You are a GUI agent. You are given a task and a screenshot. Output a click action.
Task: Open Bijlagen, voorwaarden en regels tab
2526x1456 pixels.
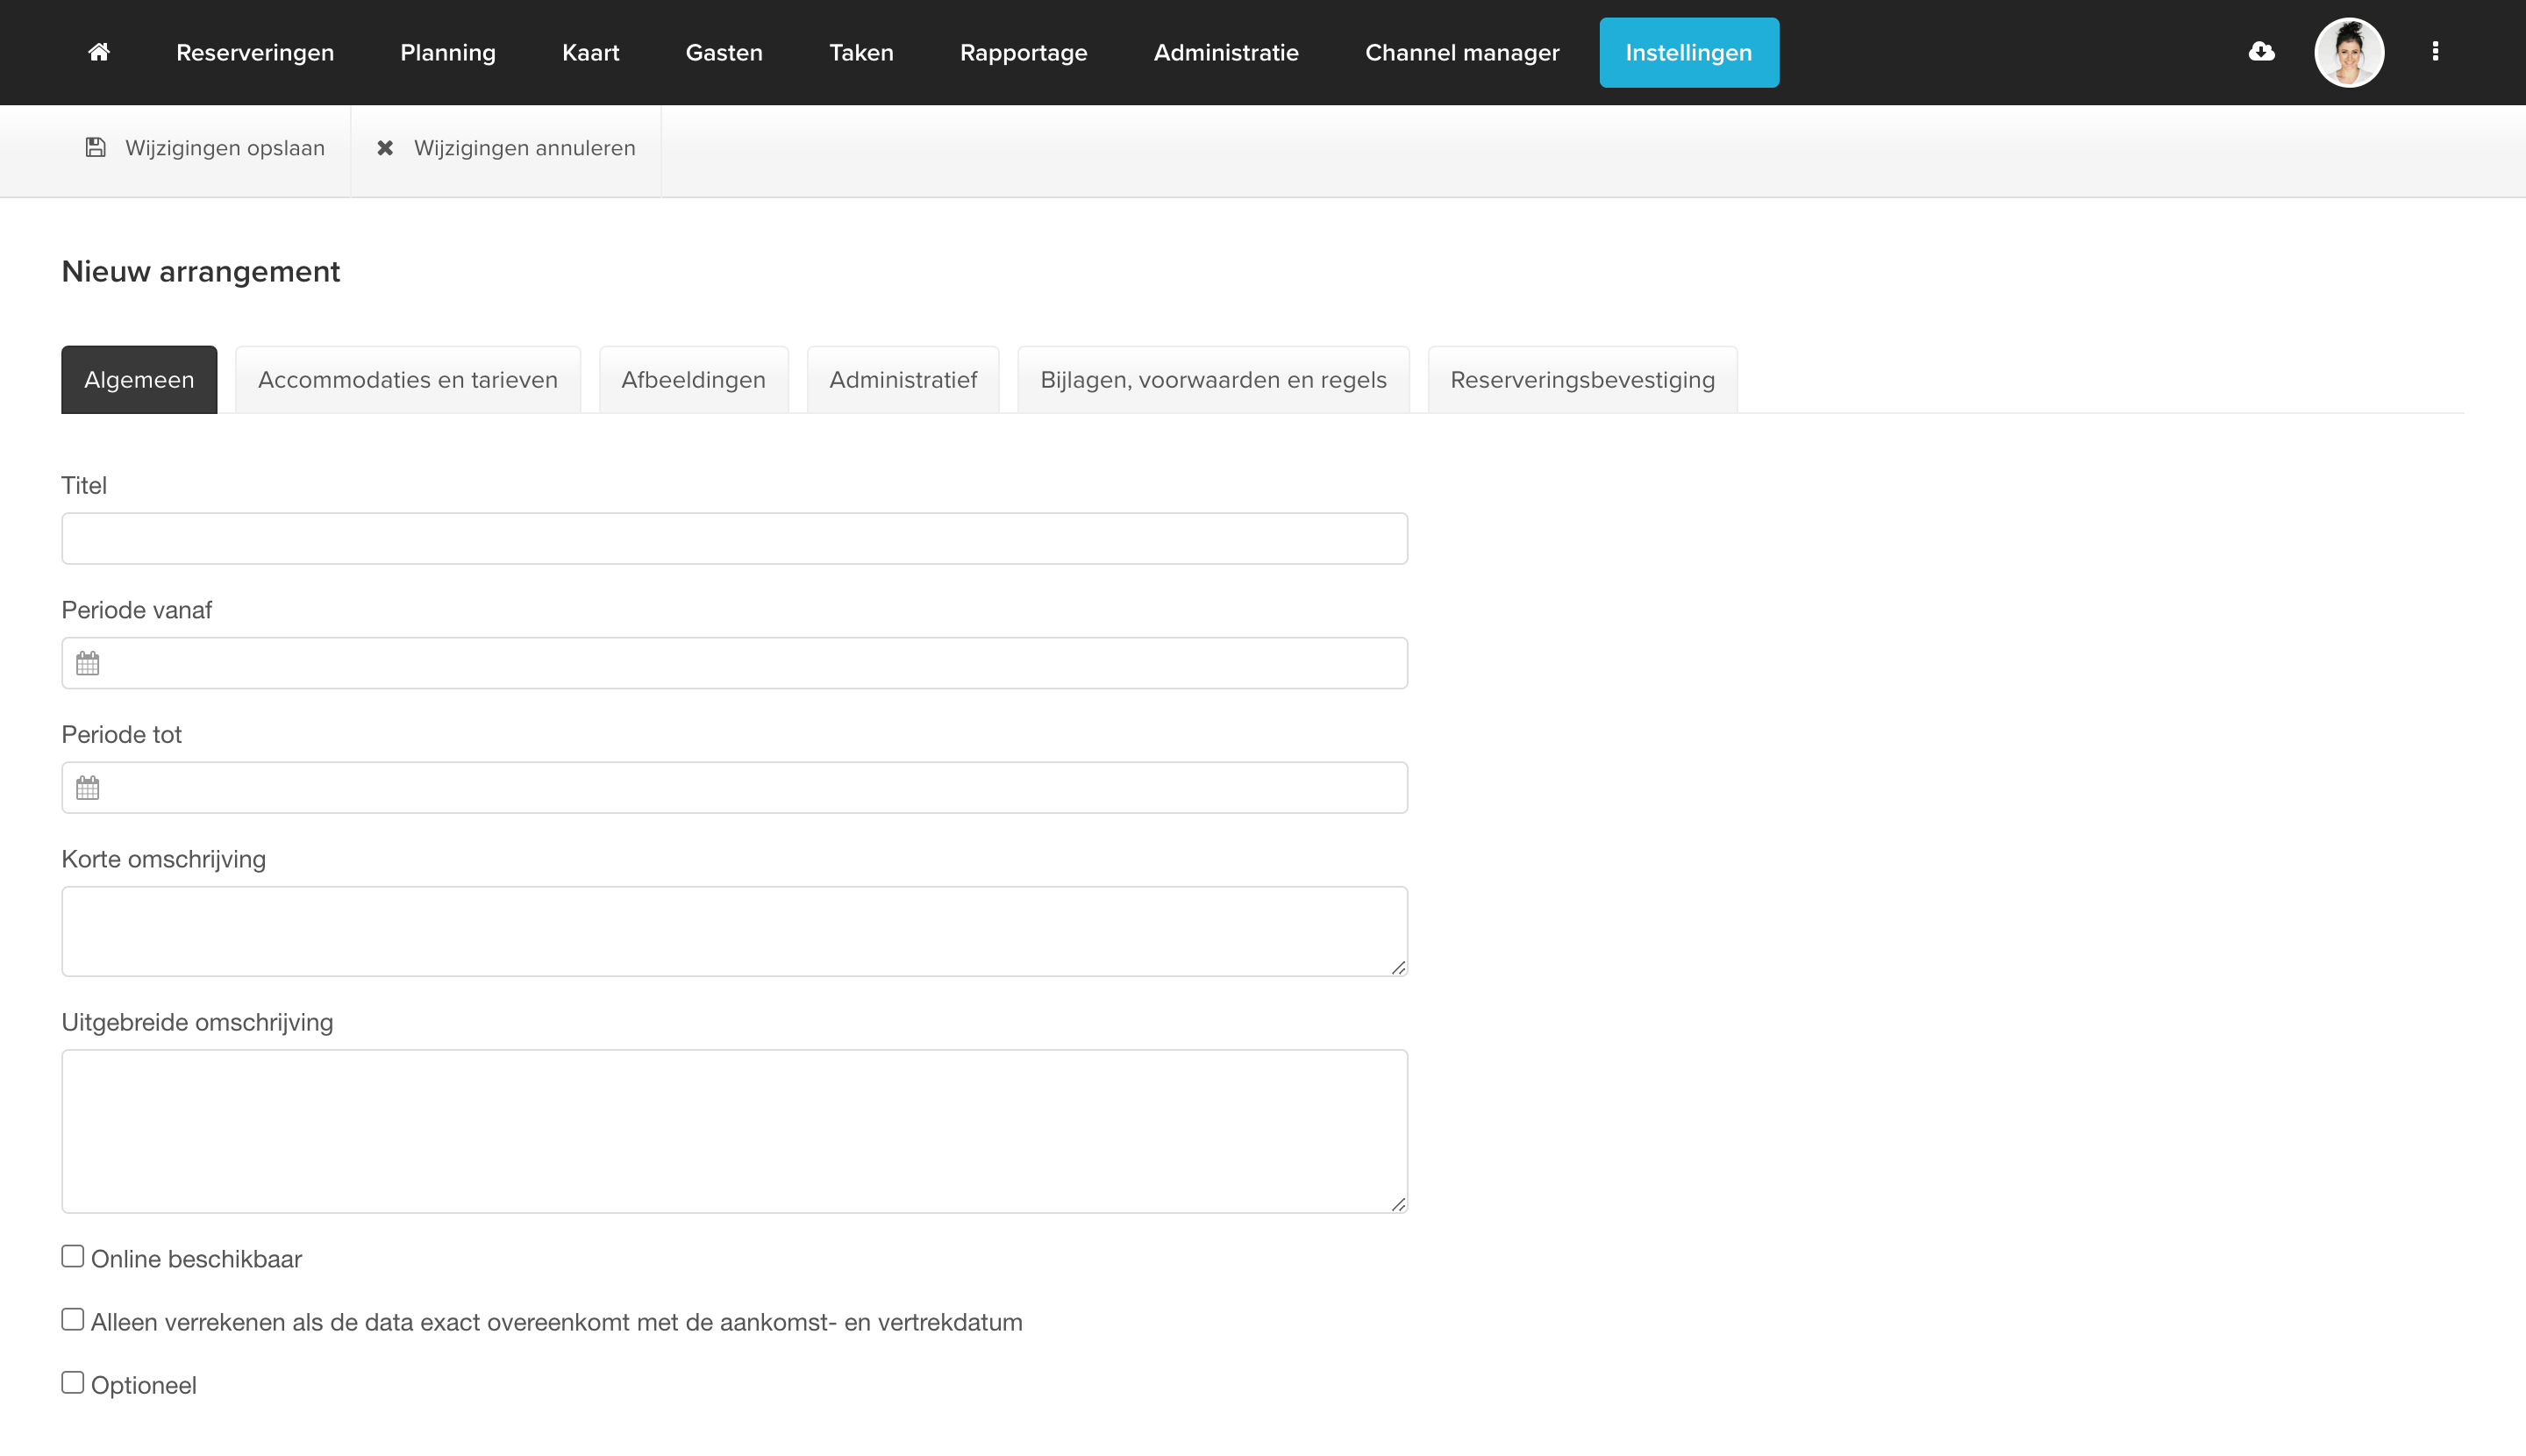[1213, 380]
